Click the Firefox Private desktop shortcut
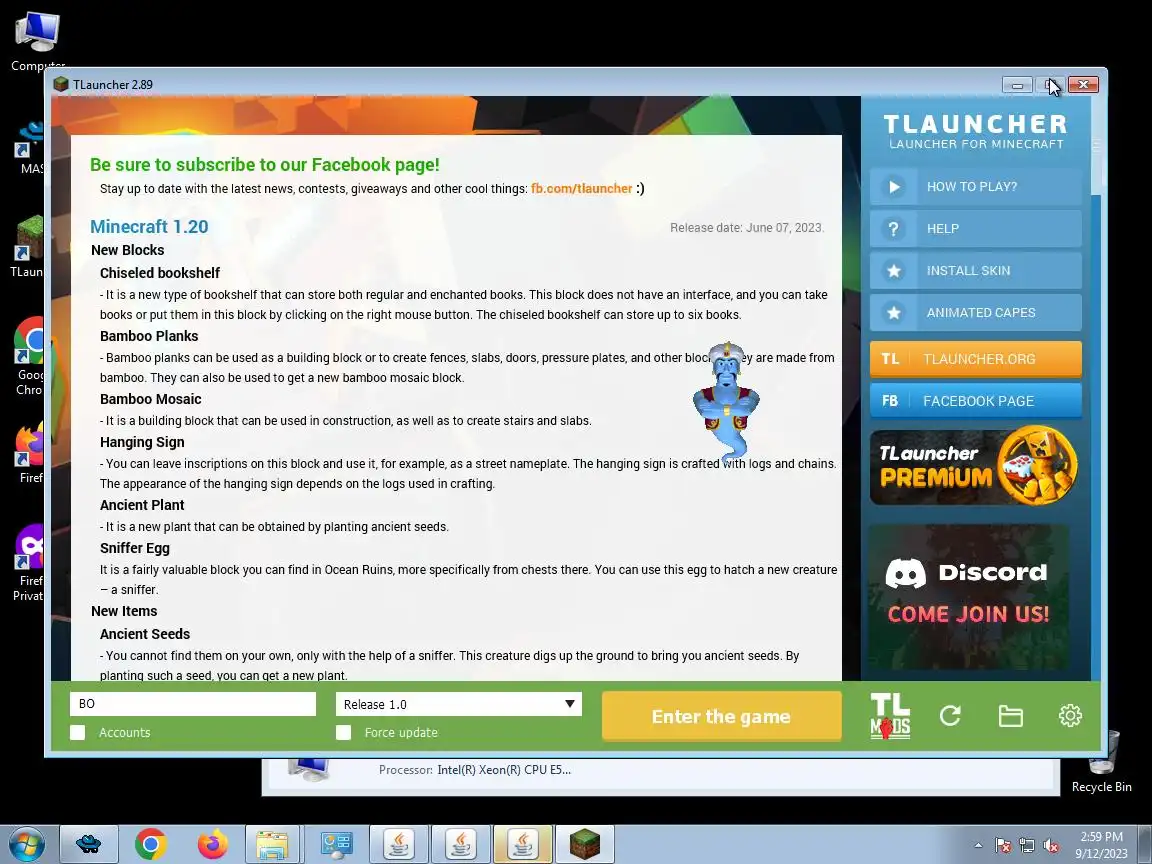 click(29, 563)
